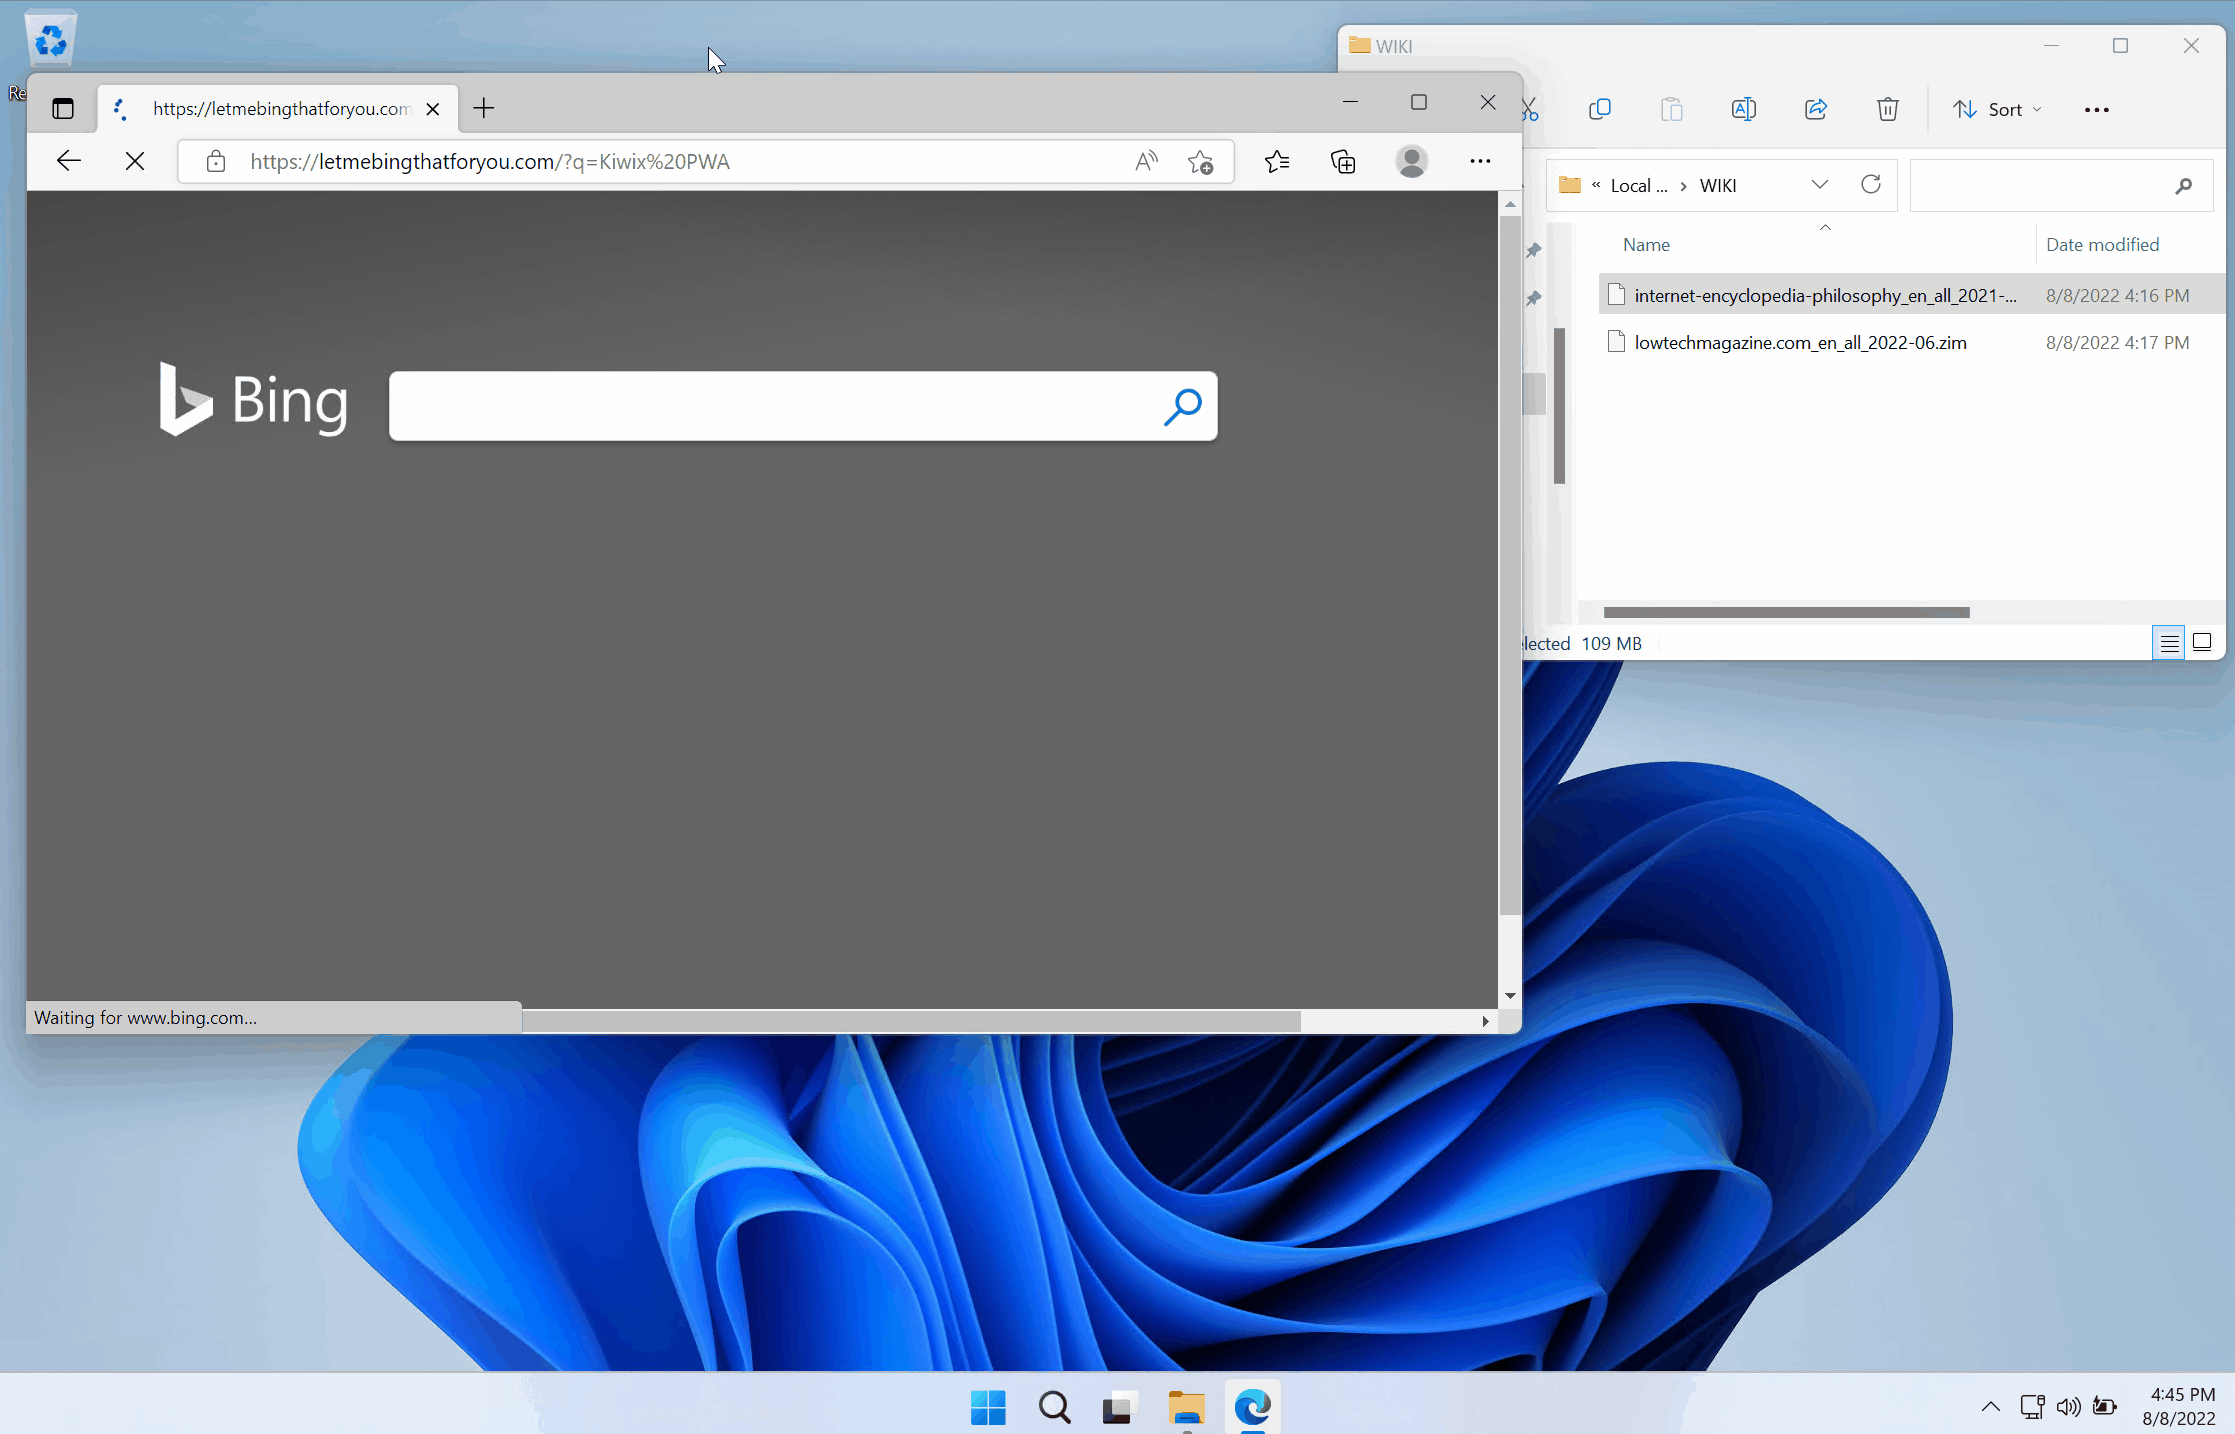Viewport: 2235px width, 1434px height.
Task: Click the Local breadcrumb in address bar
Action: pos(1639,185)
